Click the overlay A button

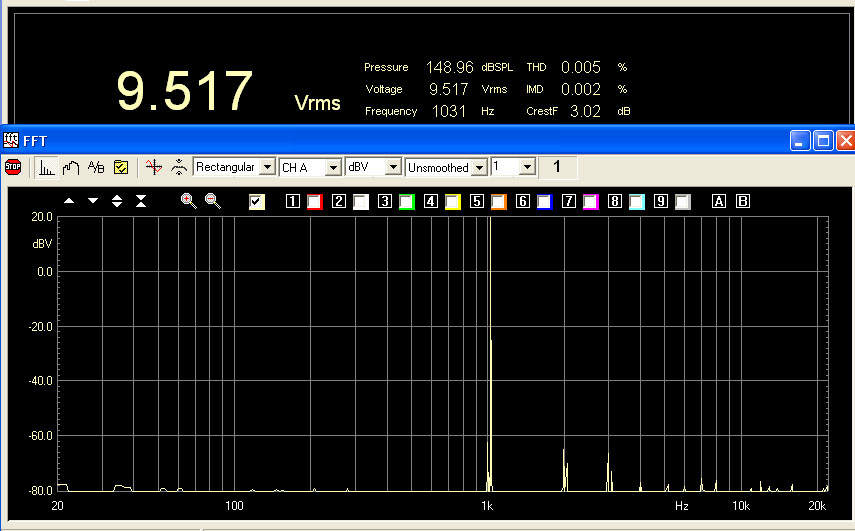[x=718, y=202]
